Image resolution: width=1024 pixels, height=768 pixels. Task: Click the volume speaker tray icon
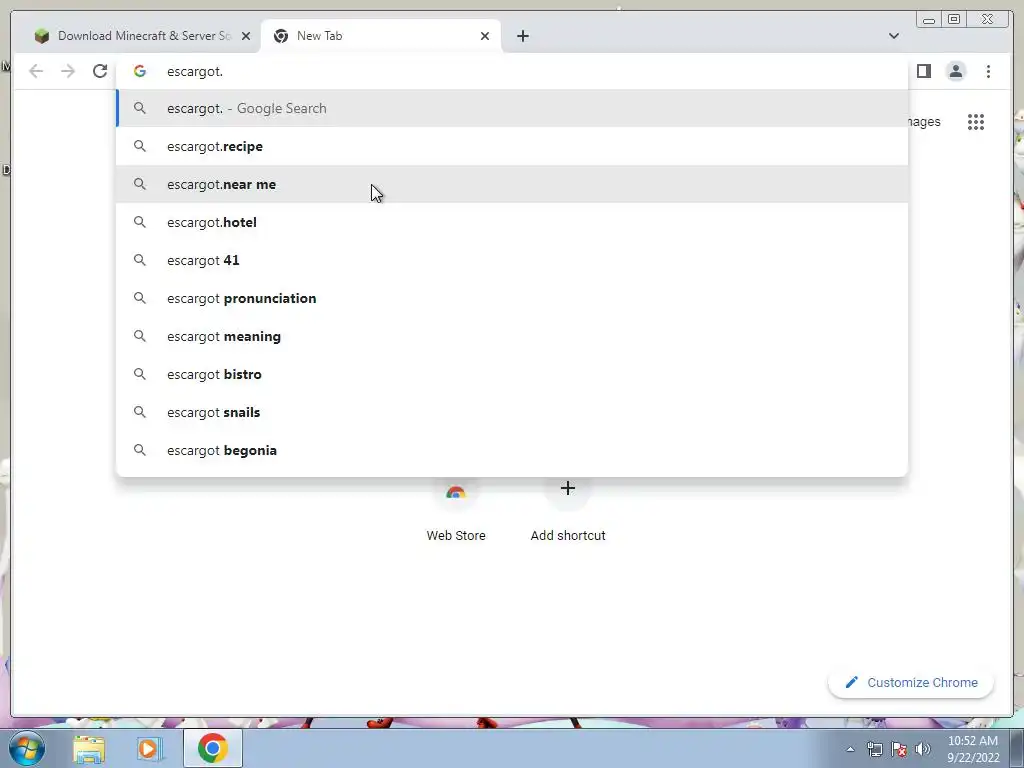[x=923, y=749]
